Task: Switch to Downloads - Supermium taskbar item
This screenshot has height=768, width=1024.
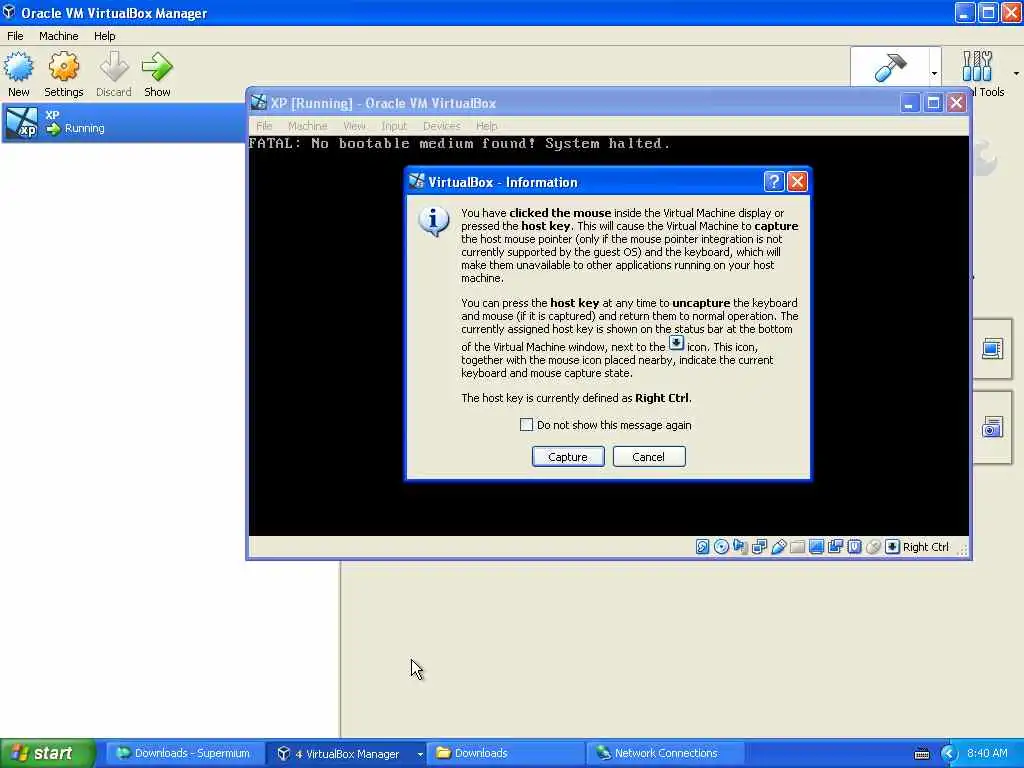Action: pyautogui.click(x=184, y=754)
